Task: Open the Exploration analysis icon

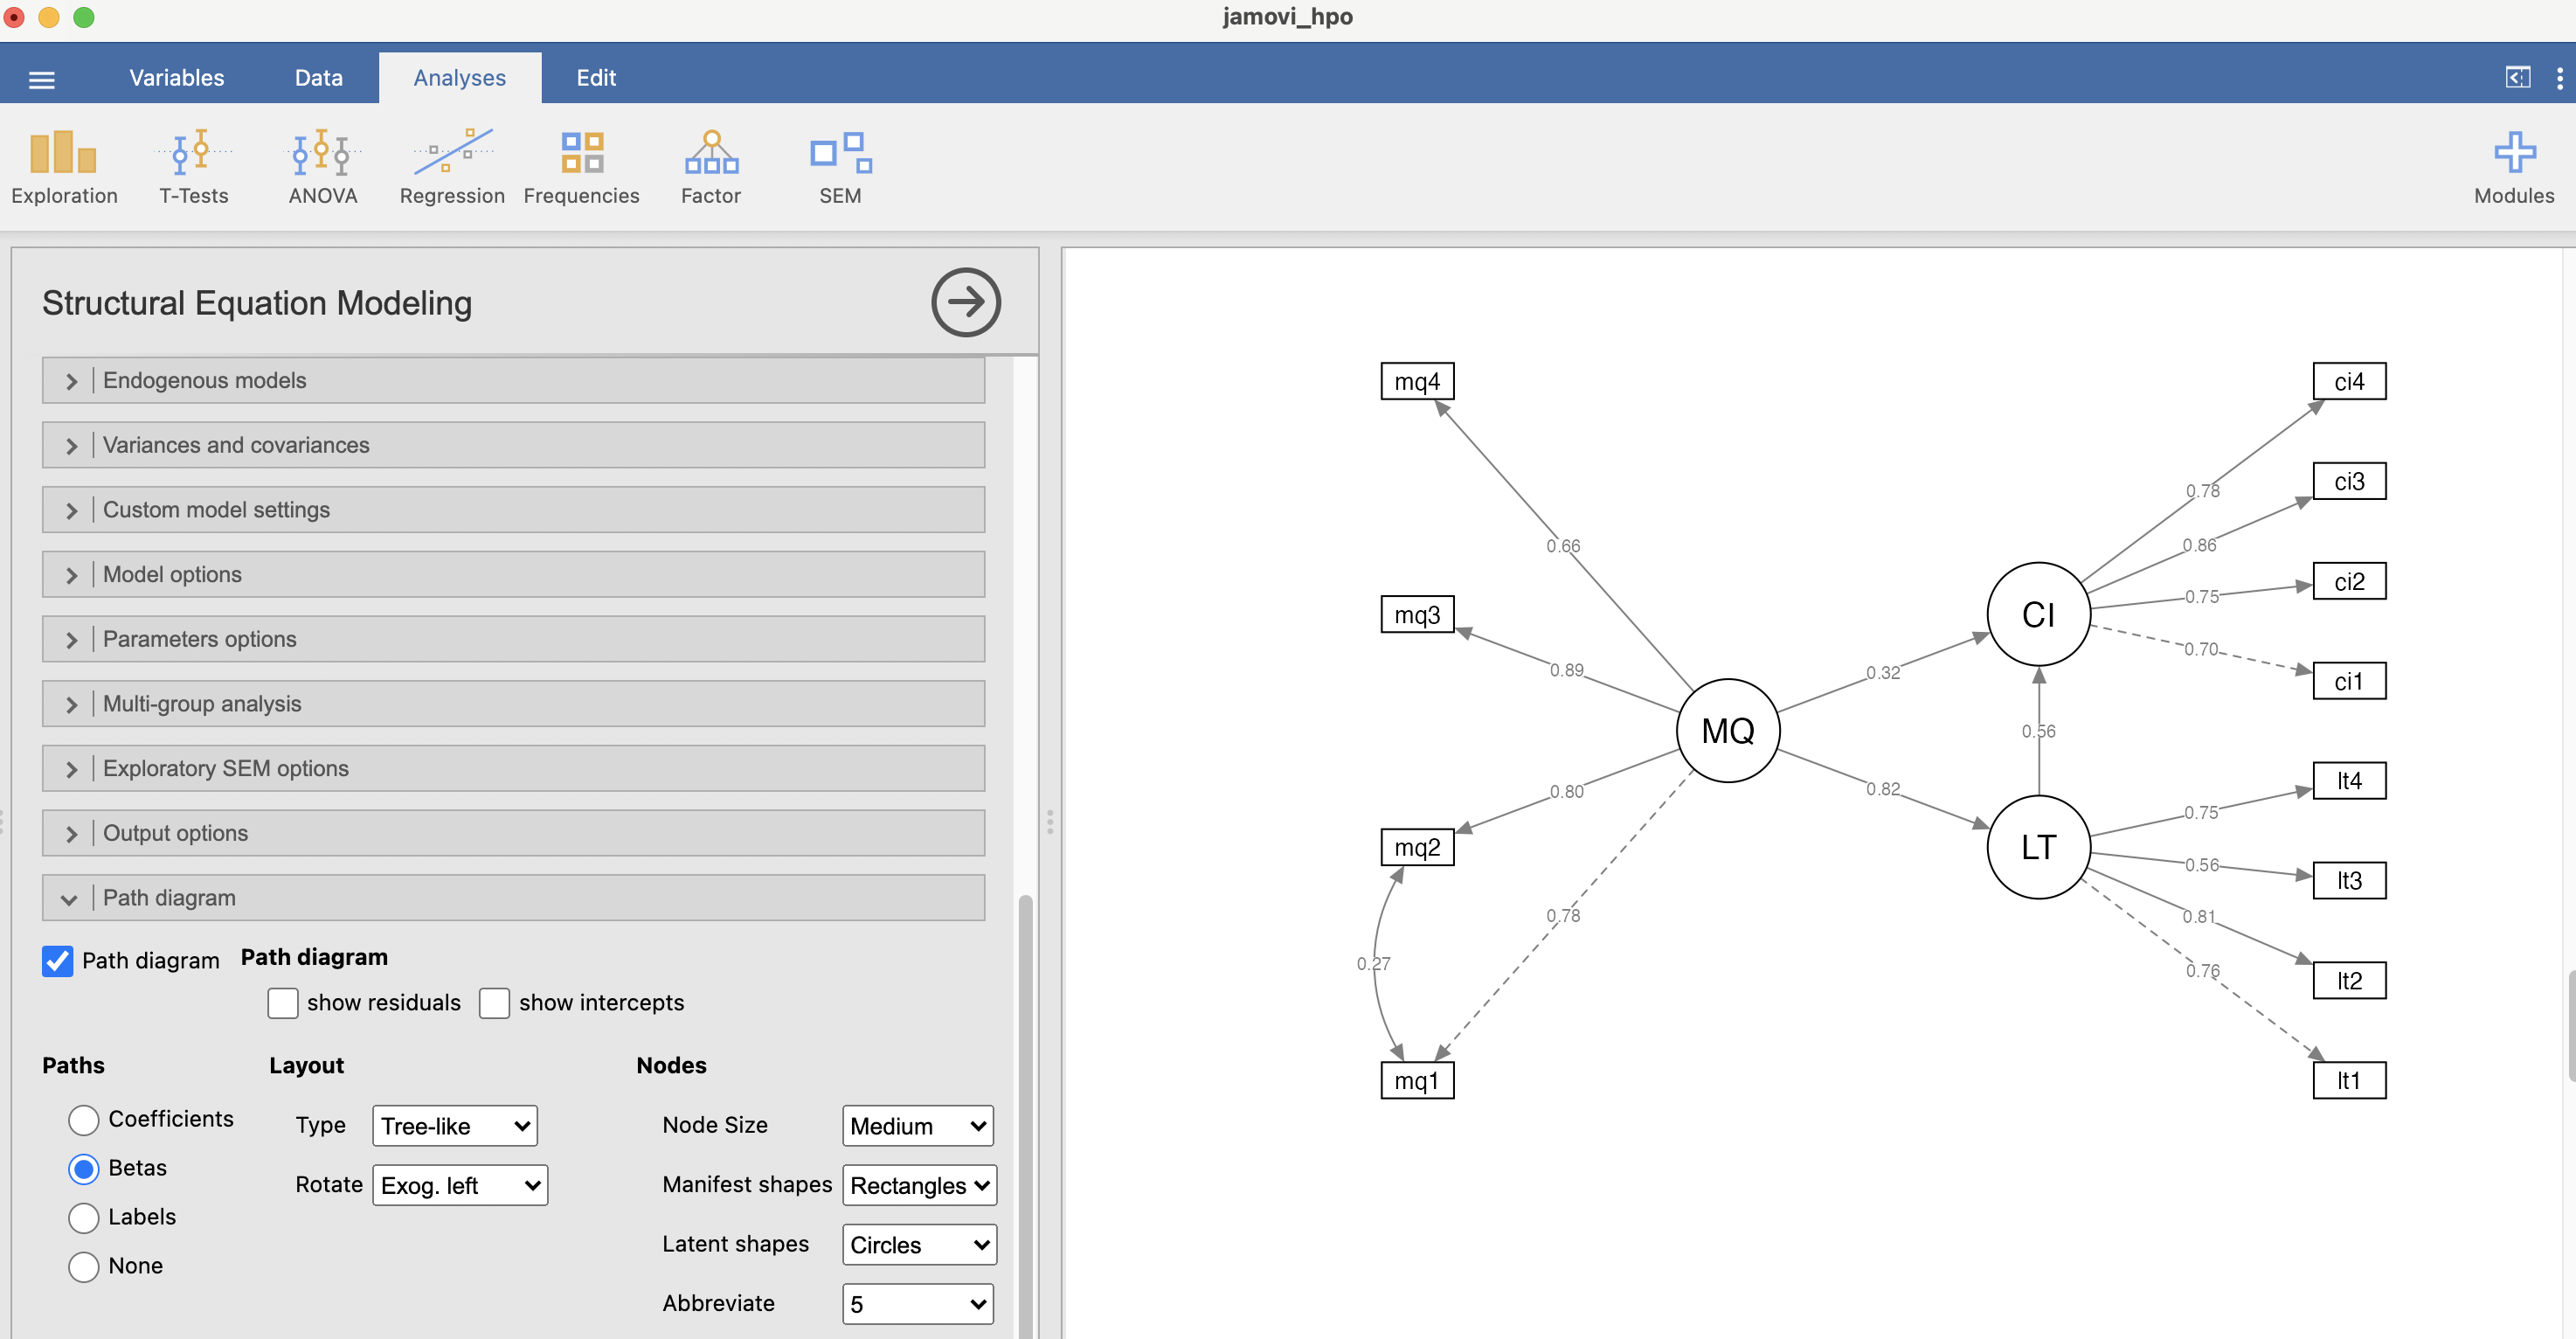Action: (63, 165)
